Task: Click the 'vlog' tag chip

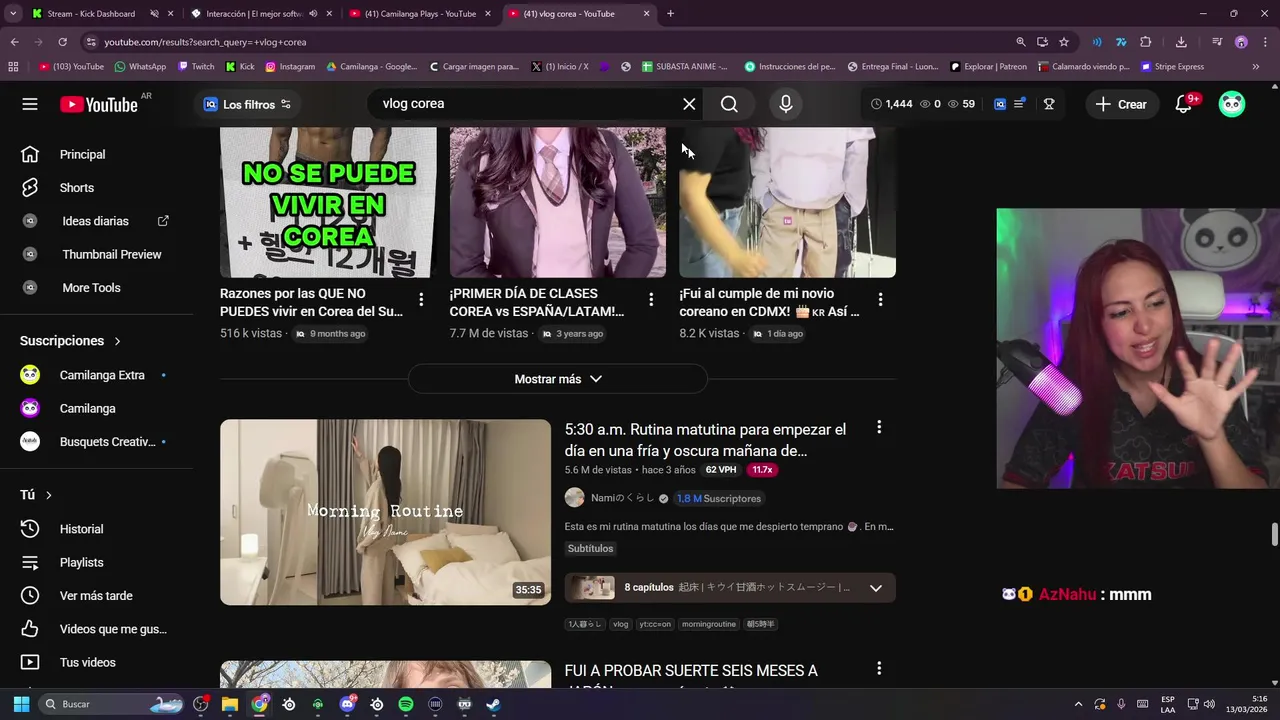Action: click(x=621, y=624)
